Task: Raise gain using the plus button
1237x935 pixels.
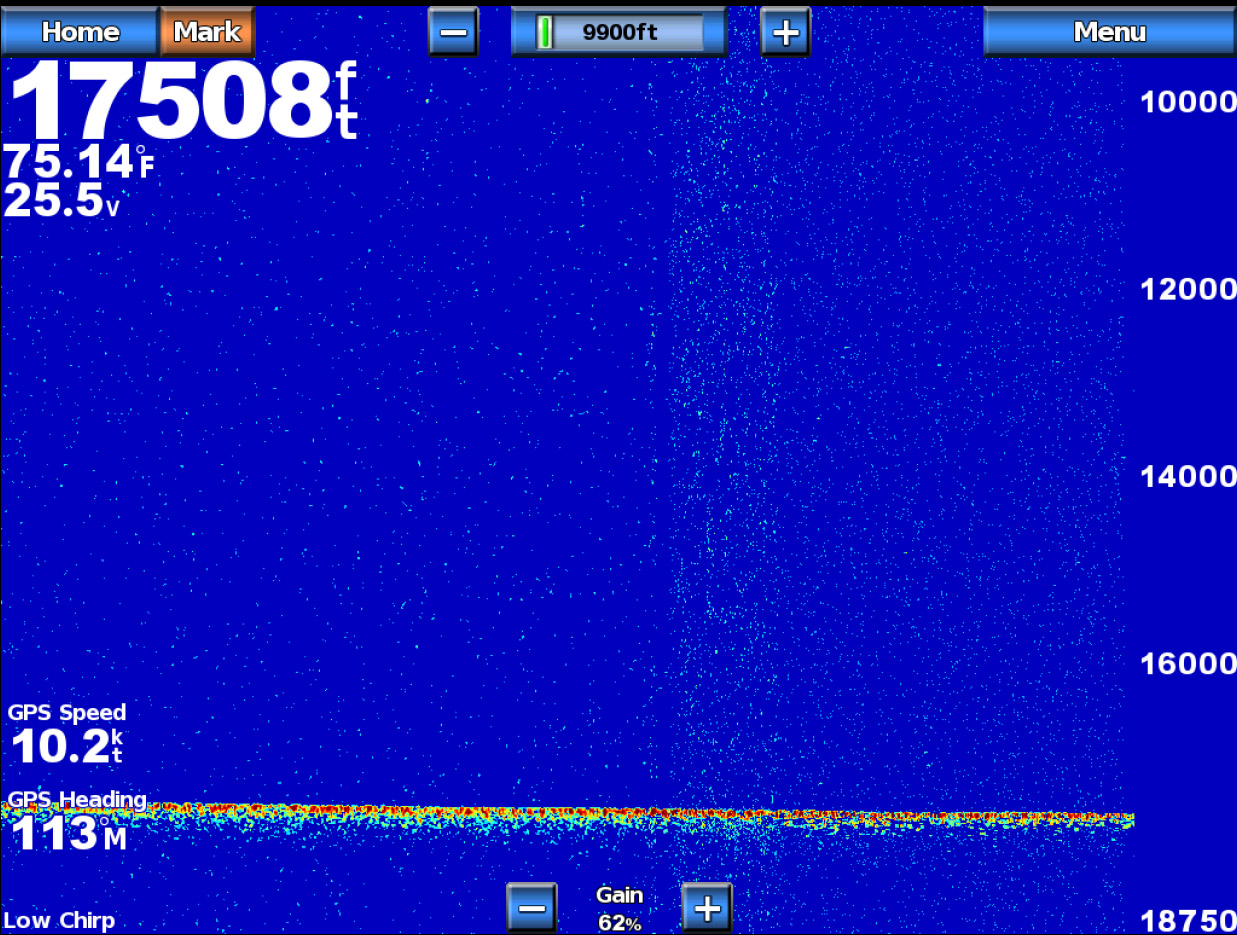Action: click(707, 908)
